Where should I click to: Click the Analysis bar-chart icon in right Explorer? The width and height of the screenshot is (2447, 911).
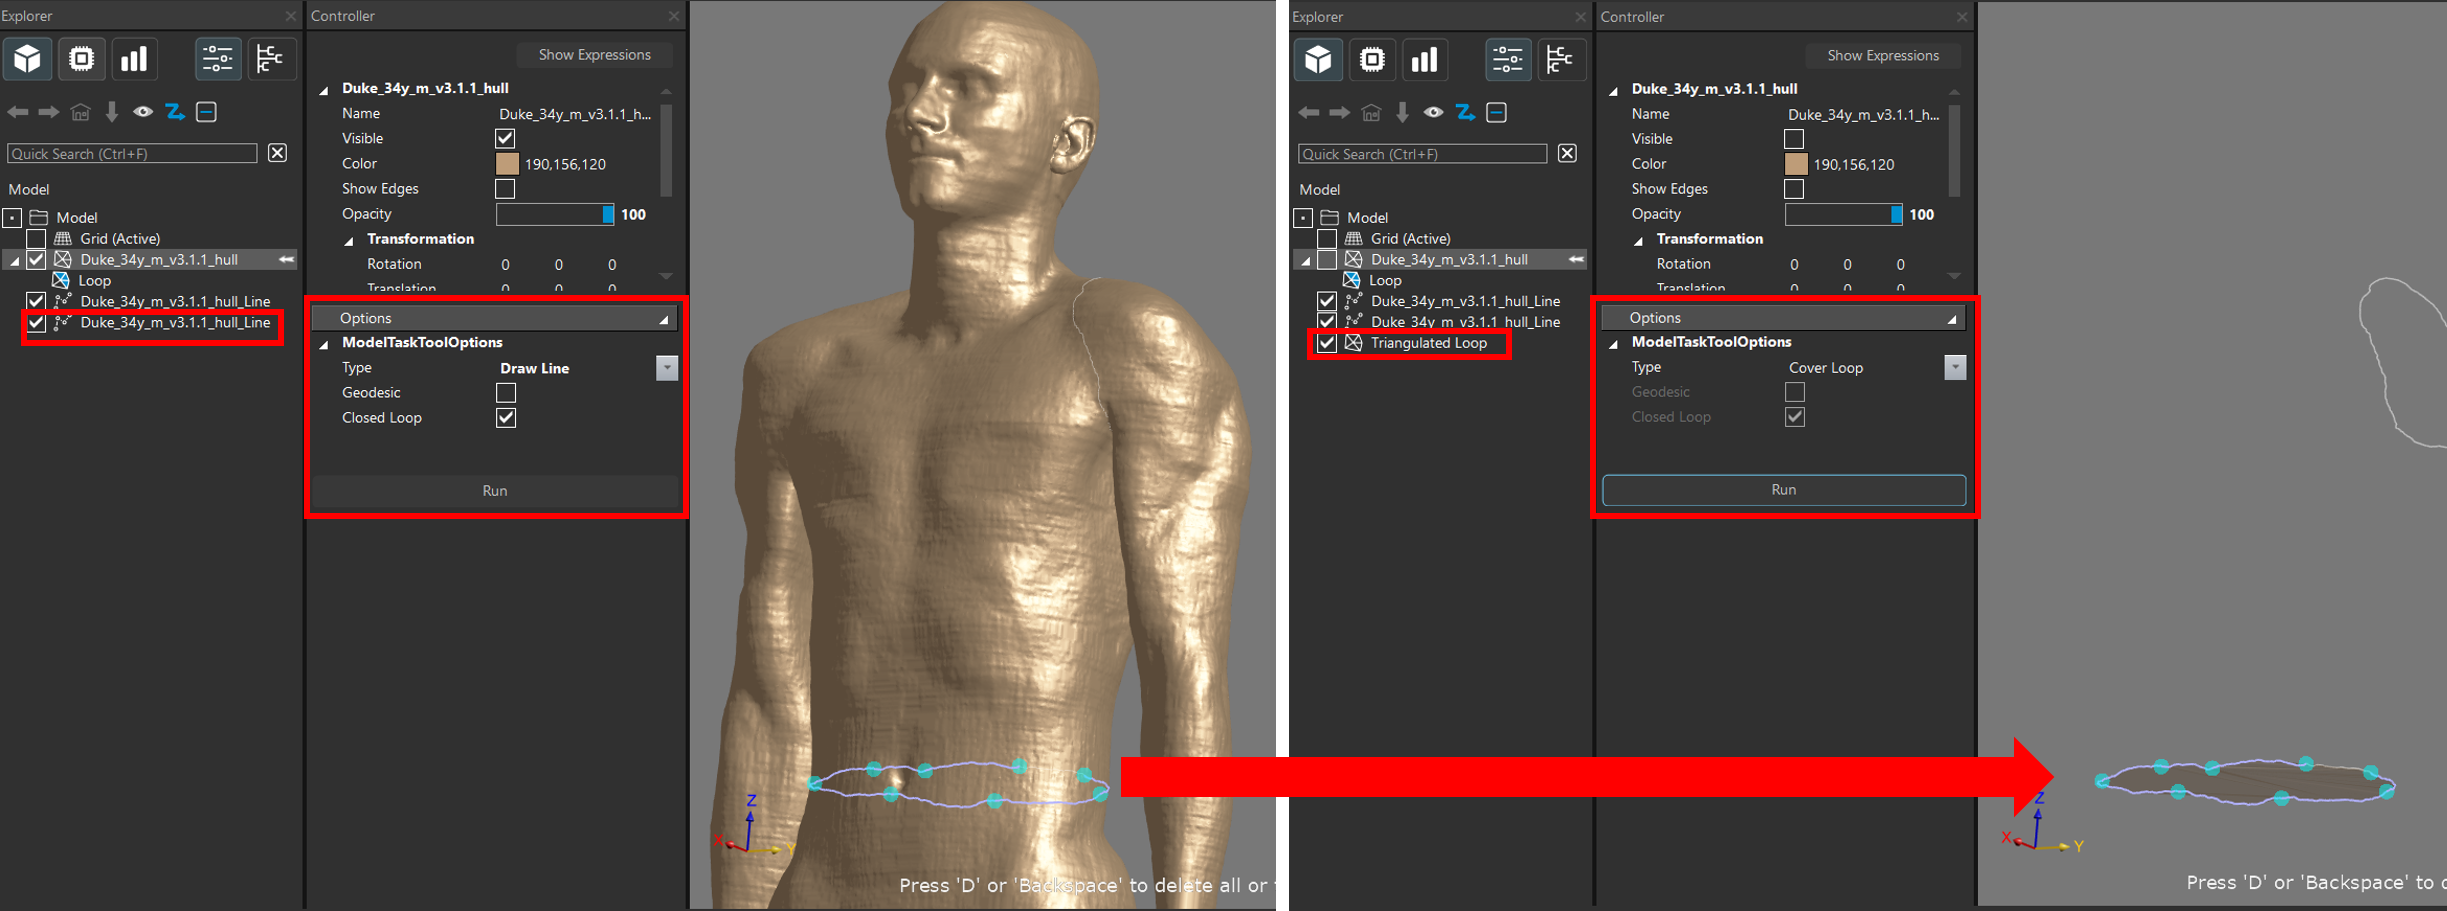click(x=1425, y=60)
